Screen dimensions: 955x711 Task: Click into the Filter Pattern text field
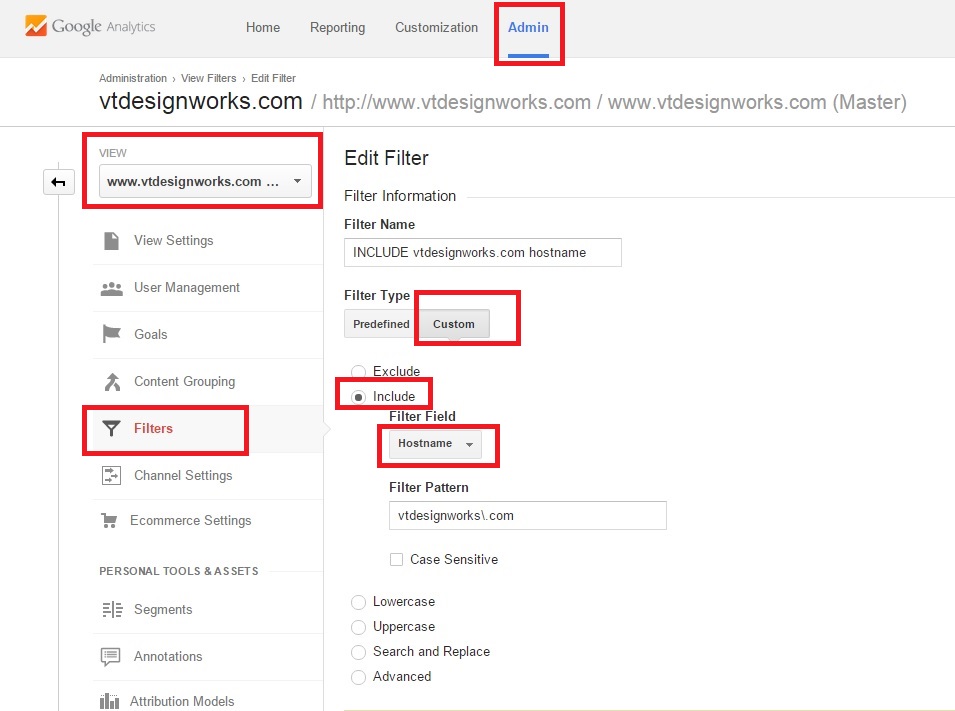(x=527, y=515)
